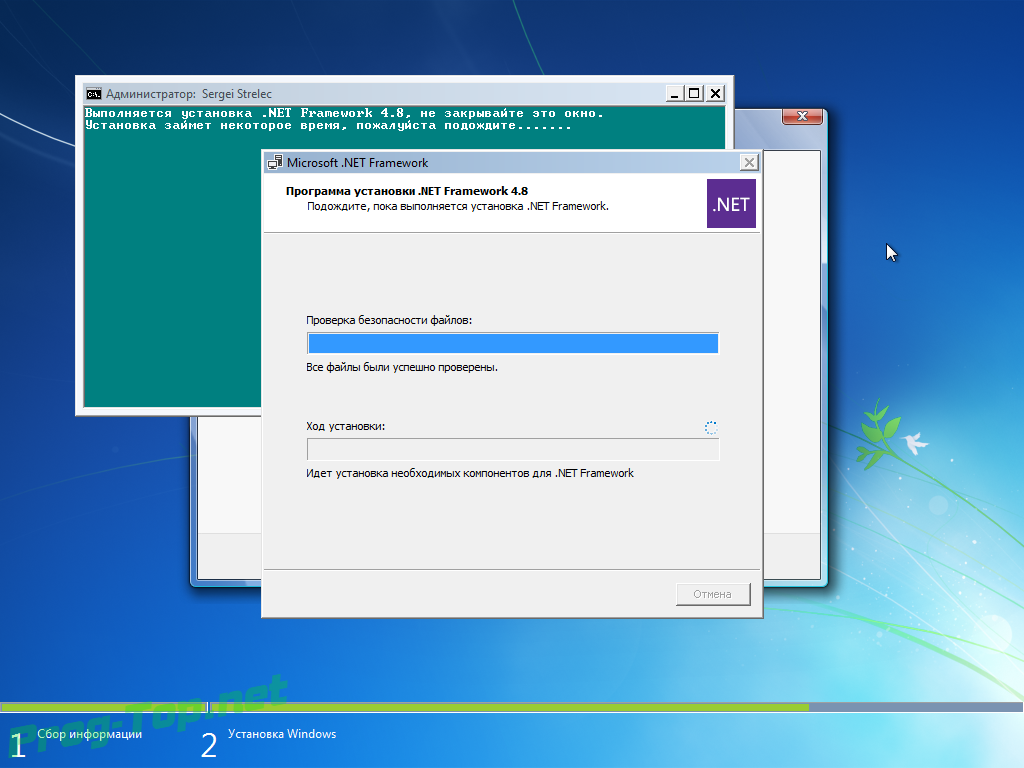Click the 'Администратор: Sergei Strelec' title text
The width and height of the screenshot is (1024, 768).
[189, 94]
